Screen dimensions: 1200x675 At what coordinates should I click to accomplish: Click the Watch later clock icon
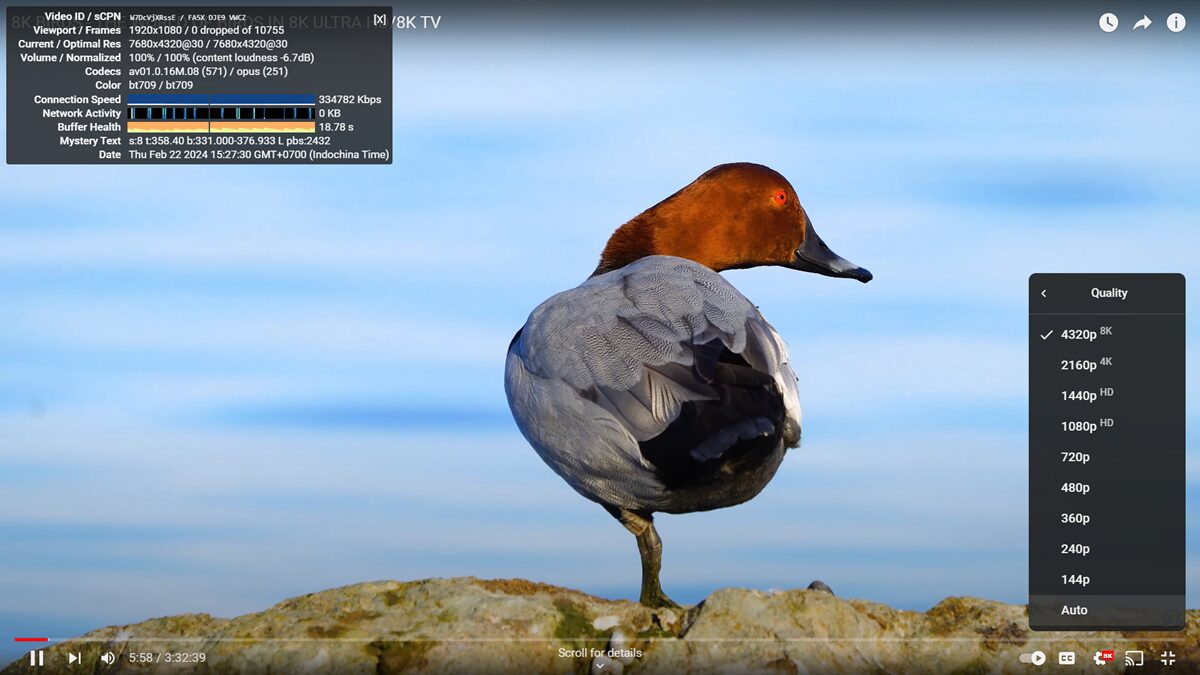tap(1108, 22)
